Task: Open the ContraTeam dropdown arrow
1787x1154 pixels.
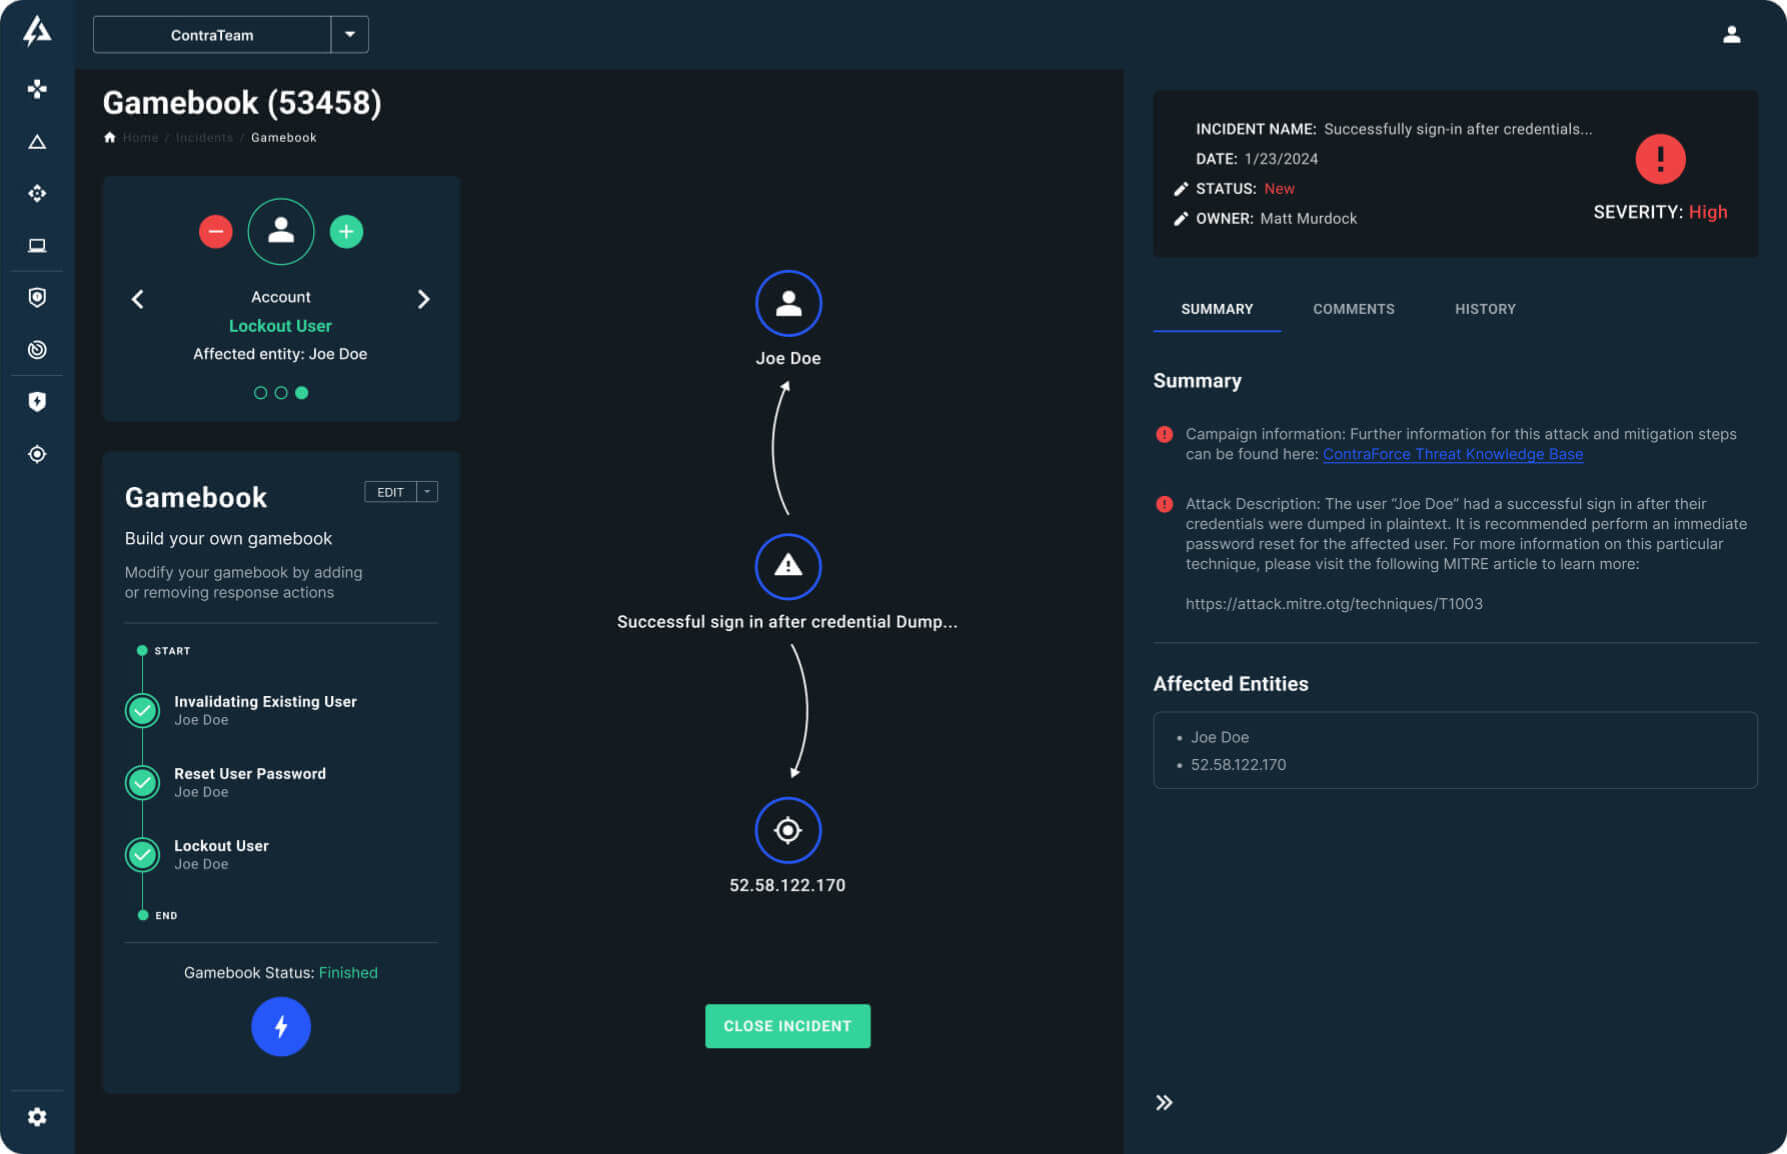Action: [x=350, y=35]
